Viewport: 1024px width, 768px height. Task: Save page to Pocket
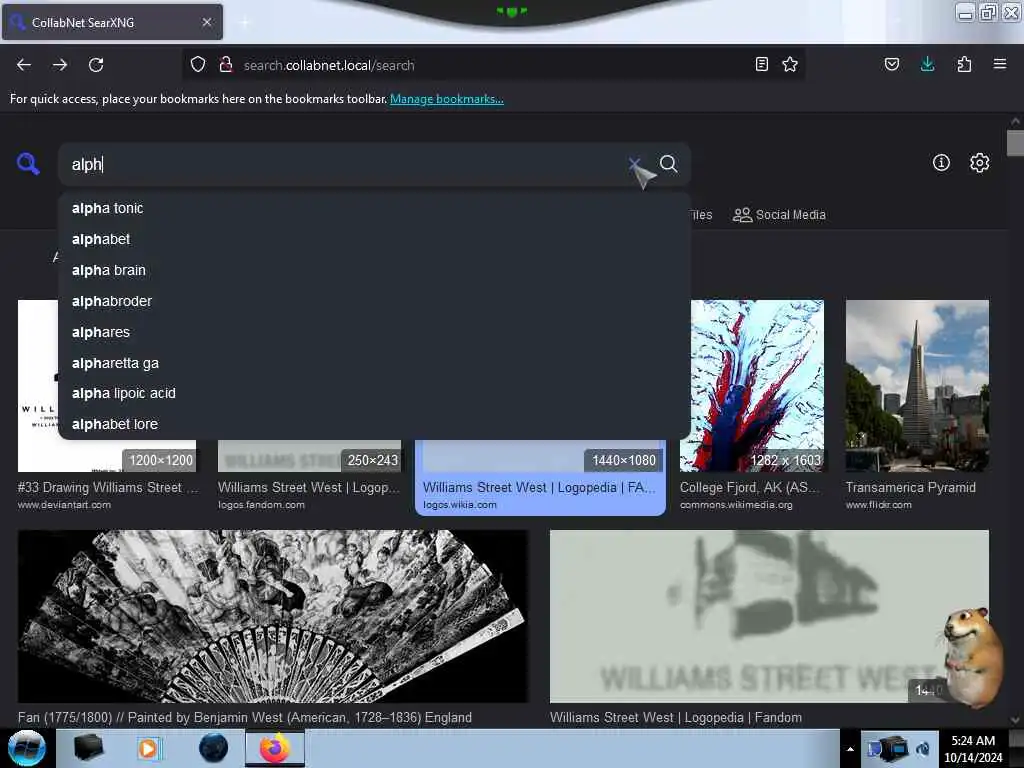[891, 64]
